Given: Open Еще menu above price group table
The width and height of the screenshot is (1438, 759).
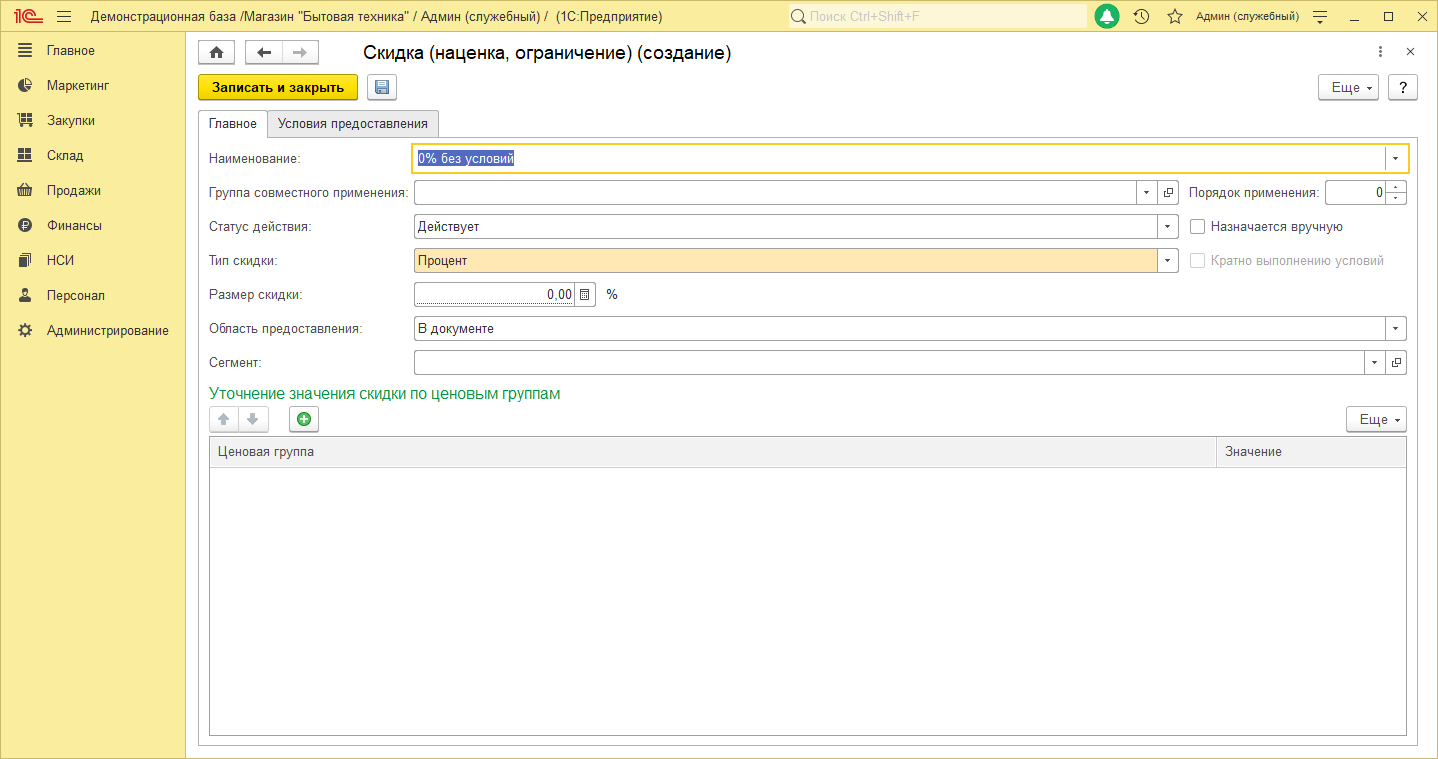Looking at the screenshot, I should pyautogui.click(x=1377, y=420).
